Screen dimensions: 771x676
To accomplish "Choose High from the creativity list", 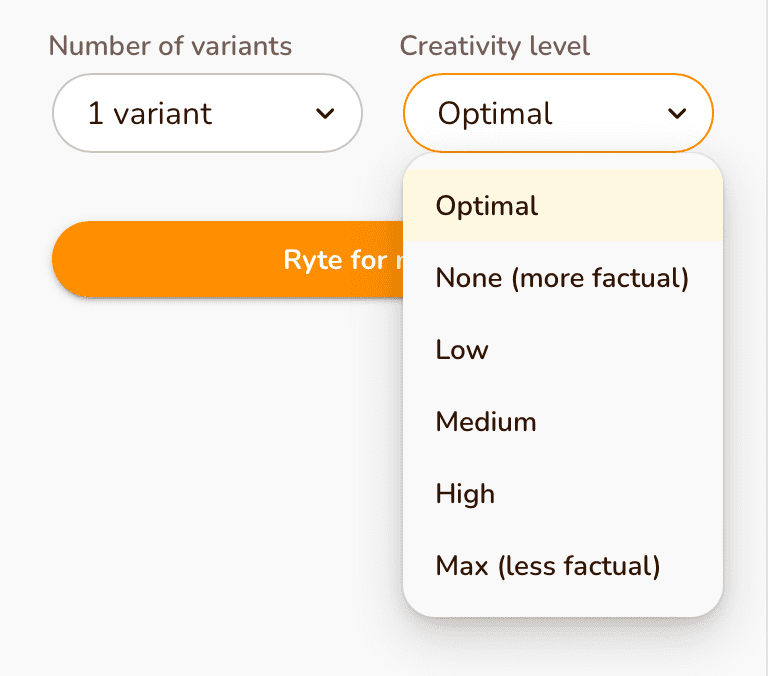I will click(x=465, y=494).
